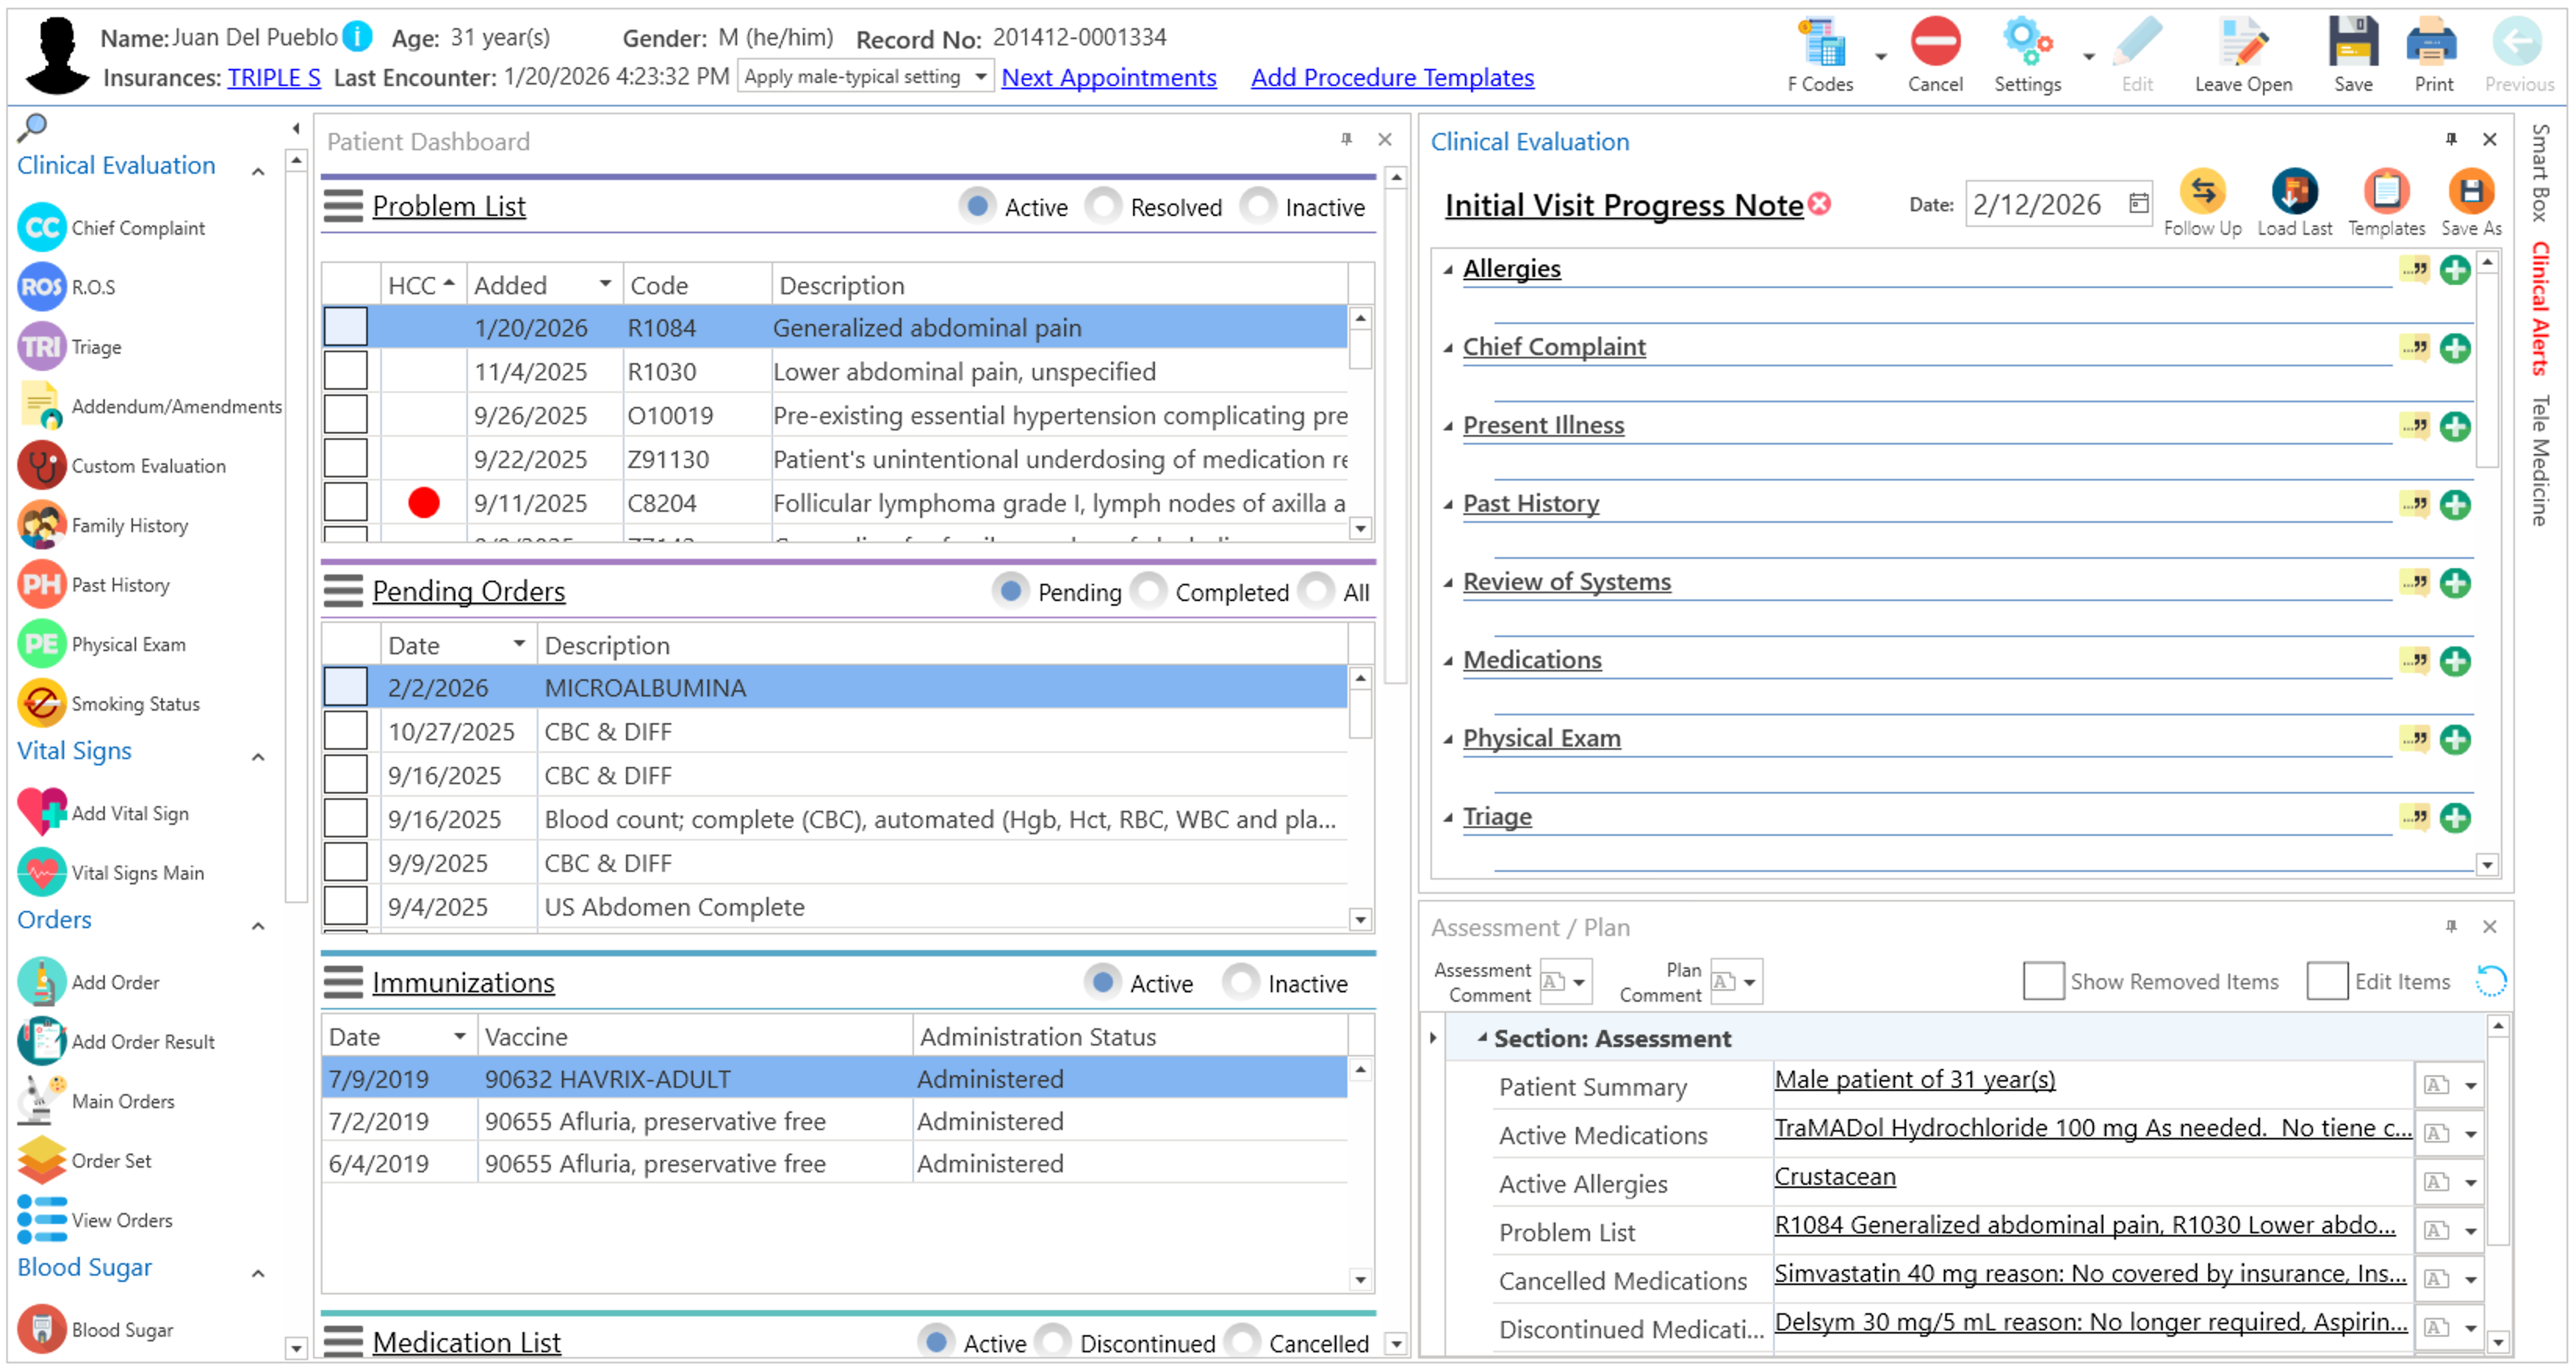Collapse the Section: Assessment group
The height and width of the screenshot is (1368, 2576).
(x=1482, y=1038)
